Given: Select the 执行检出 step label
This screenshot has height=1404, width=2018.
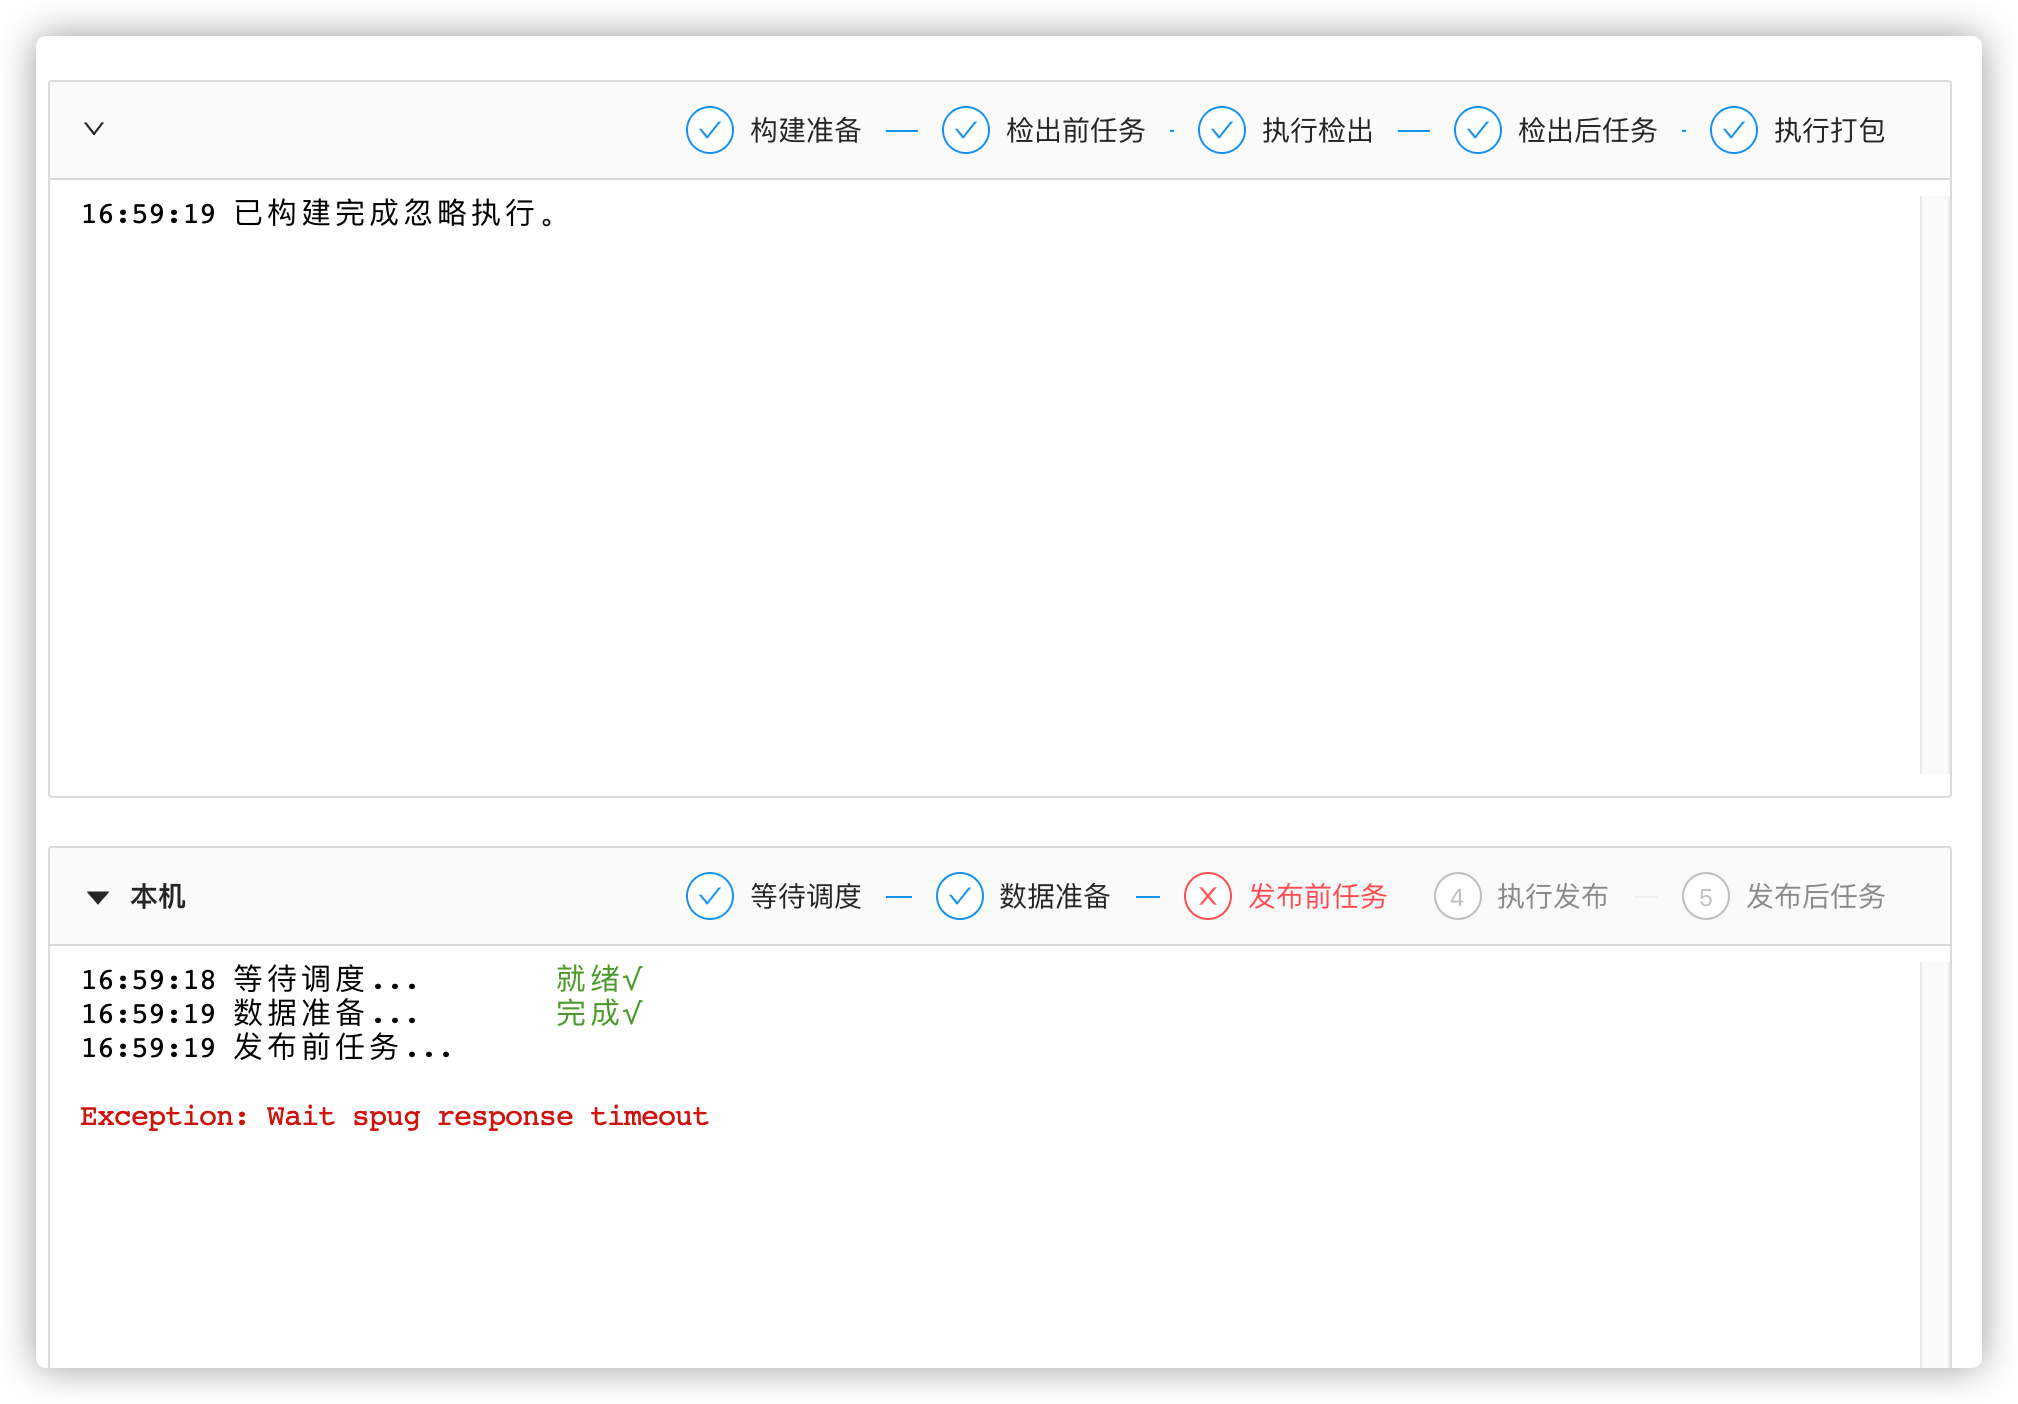Looking at the screenshot, I should [1318, 130].
